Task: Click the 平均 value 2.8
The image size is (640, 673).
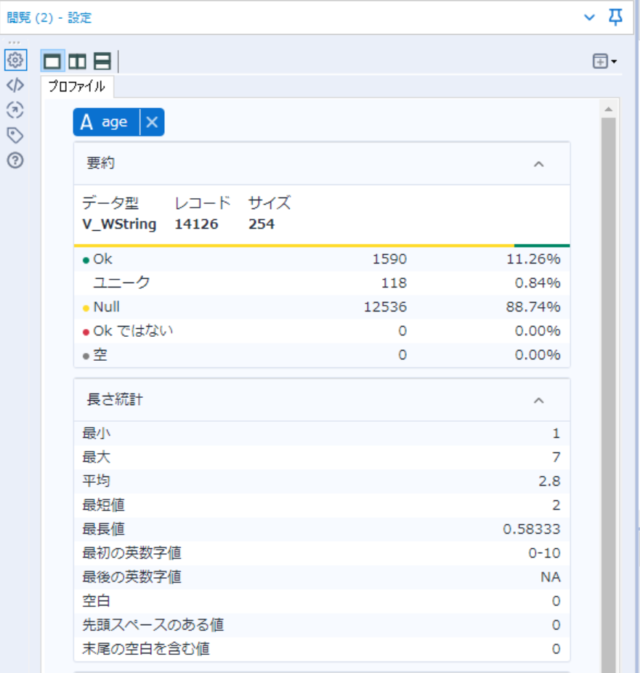Action: [549, 481]
